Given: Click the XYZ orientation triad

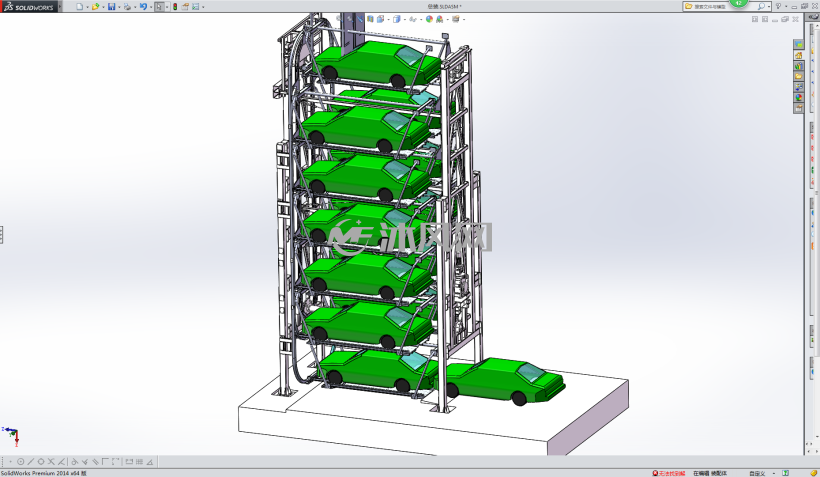Looking at the screenshot, I should [12, 436].
